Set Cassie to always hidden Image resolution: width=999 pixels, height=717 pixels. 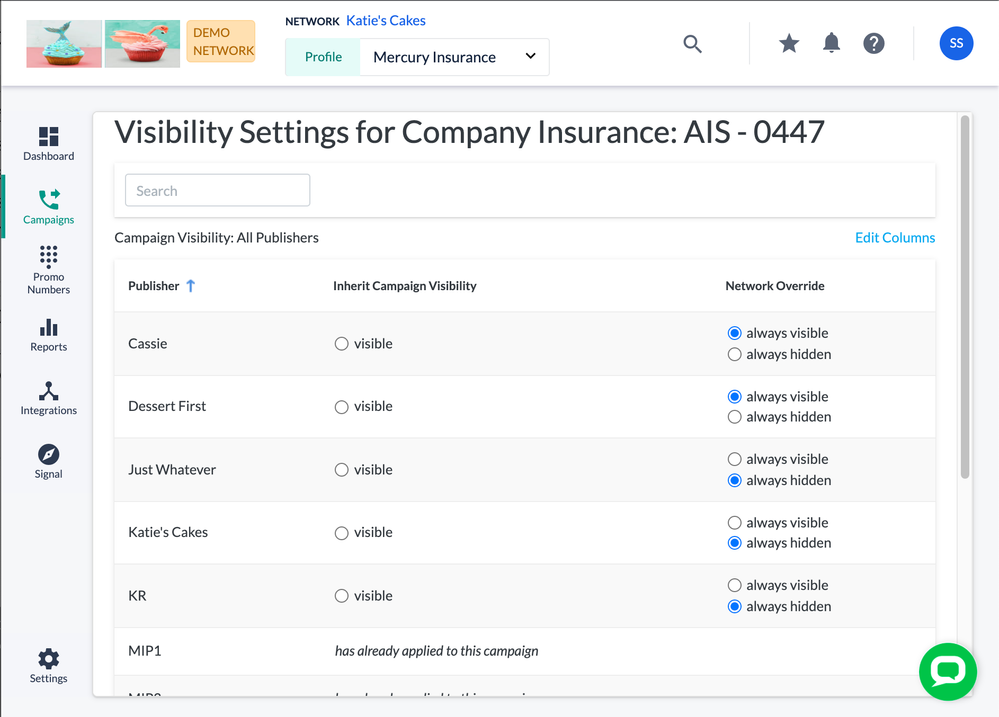735,354
